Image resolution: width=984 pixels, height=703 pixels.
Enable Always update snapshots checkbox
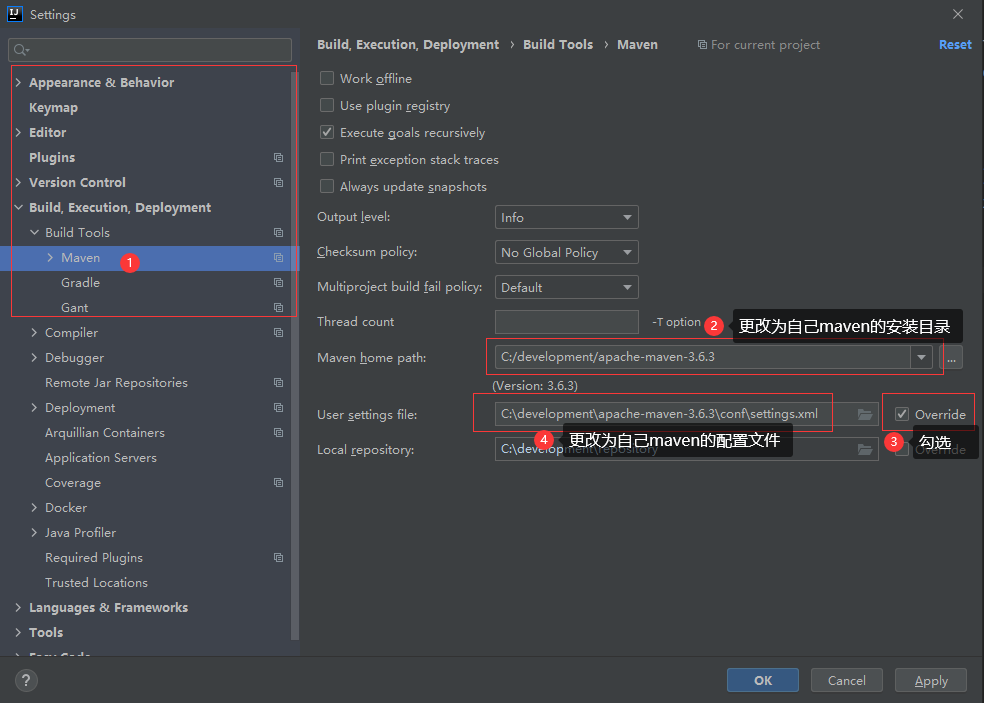pyautogui.click(x=327, y=186)
